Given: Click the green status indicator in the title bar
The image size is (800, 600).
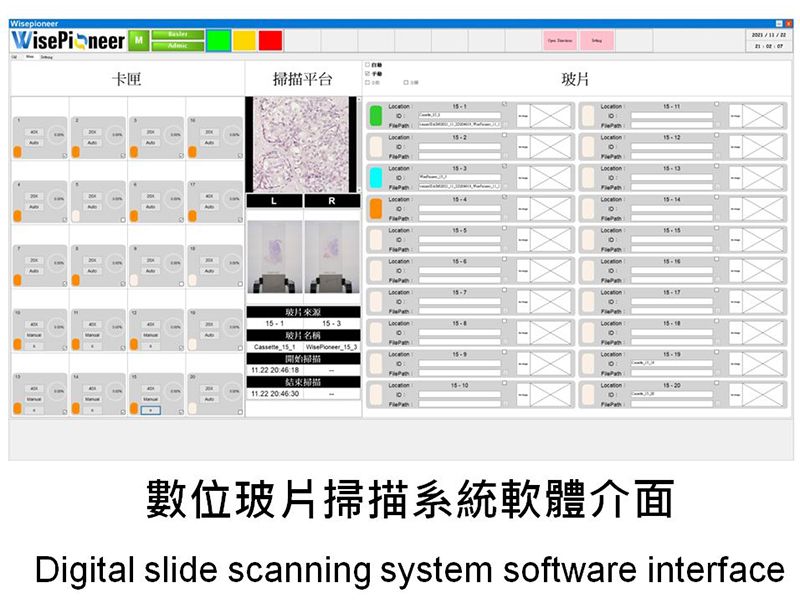Looking at the screenshot, I should tap(219, 39).
